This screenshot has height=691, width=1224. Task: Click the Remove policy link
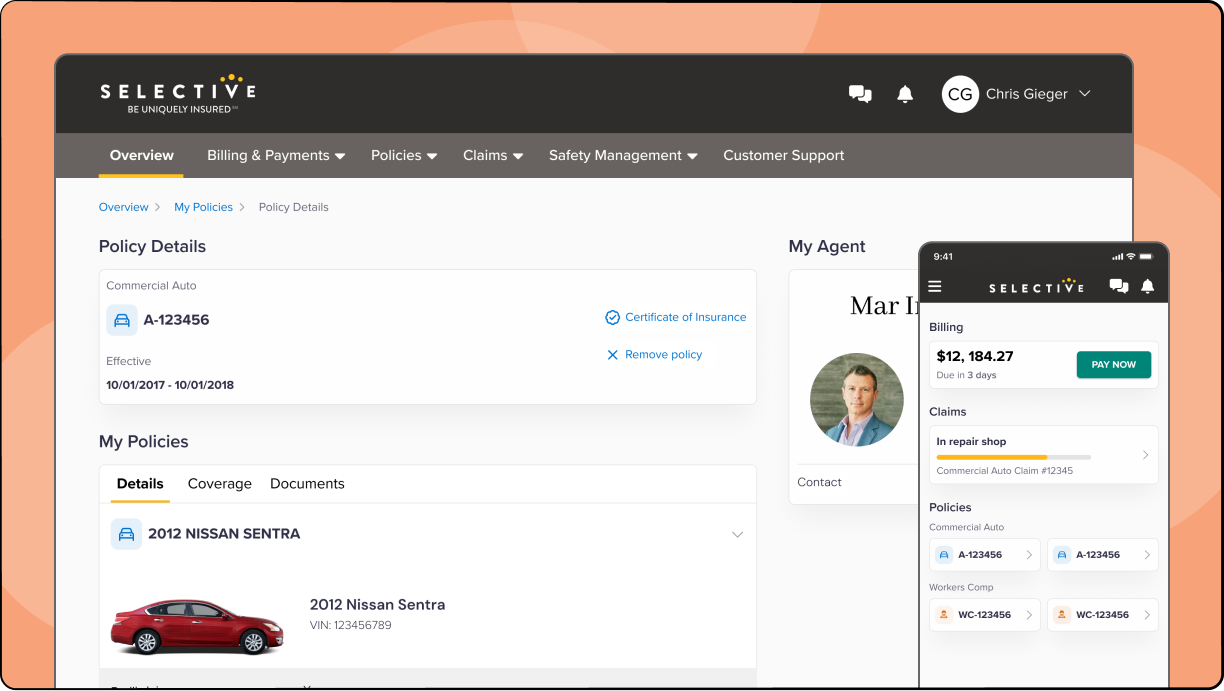663,354
